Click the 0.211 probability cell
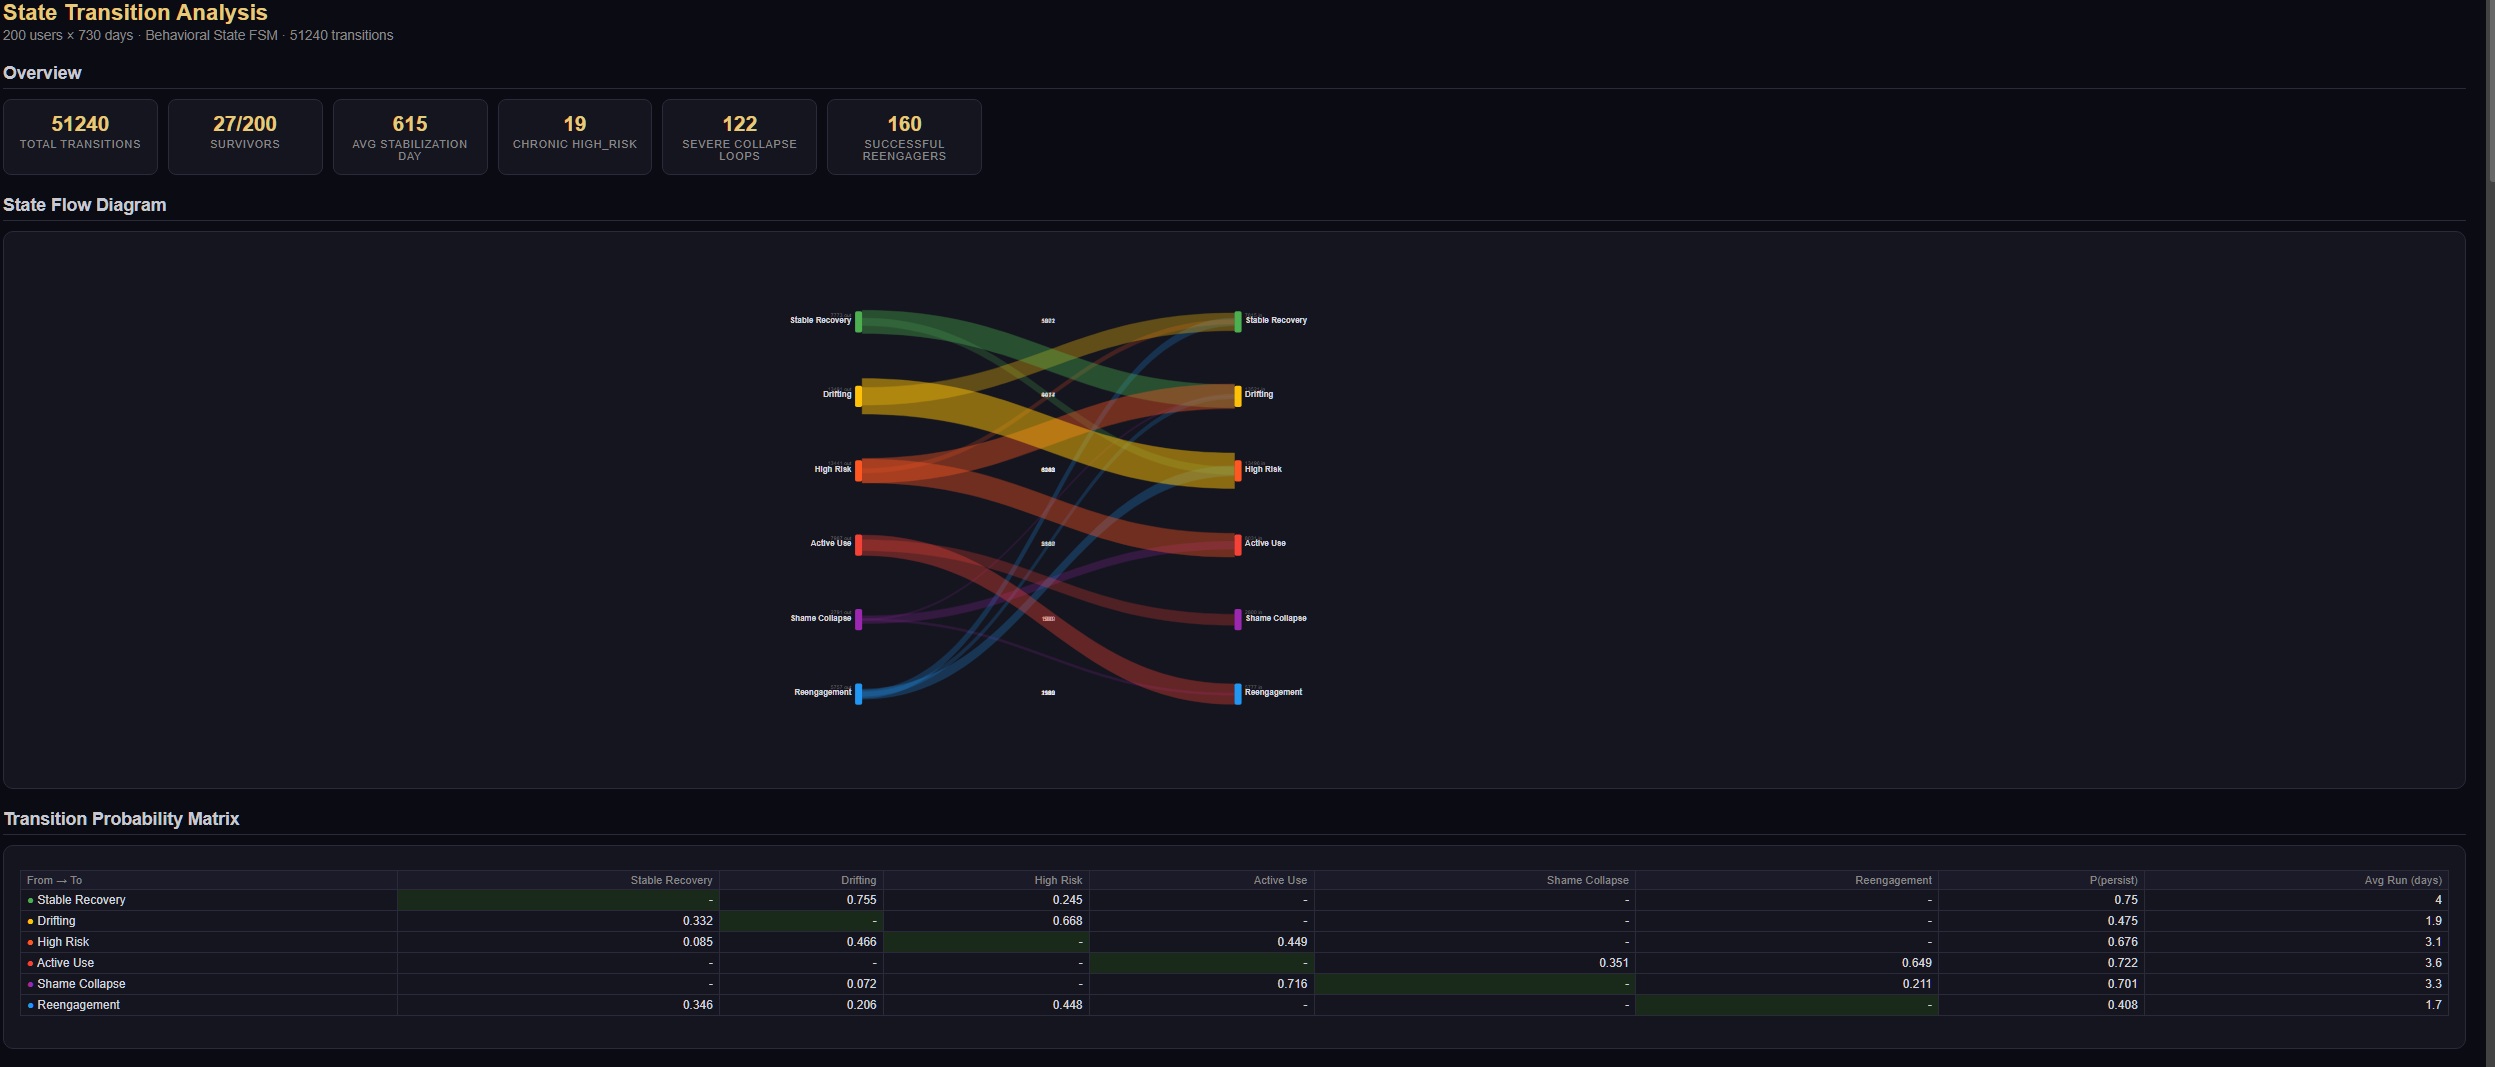 tap(1787, 984)
